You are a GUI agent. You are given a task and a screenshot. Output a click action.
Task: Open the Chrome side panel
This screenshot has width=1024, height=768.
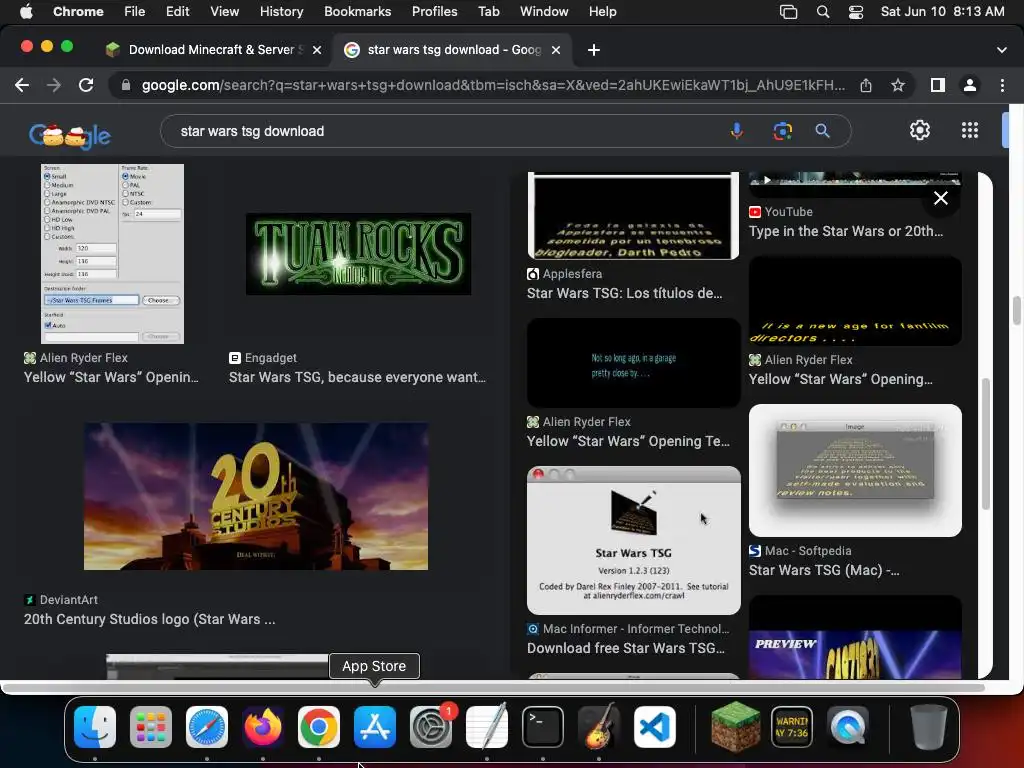coord(938,85)
